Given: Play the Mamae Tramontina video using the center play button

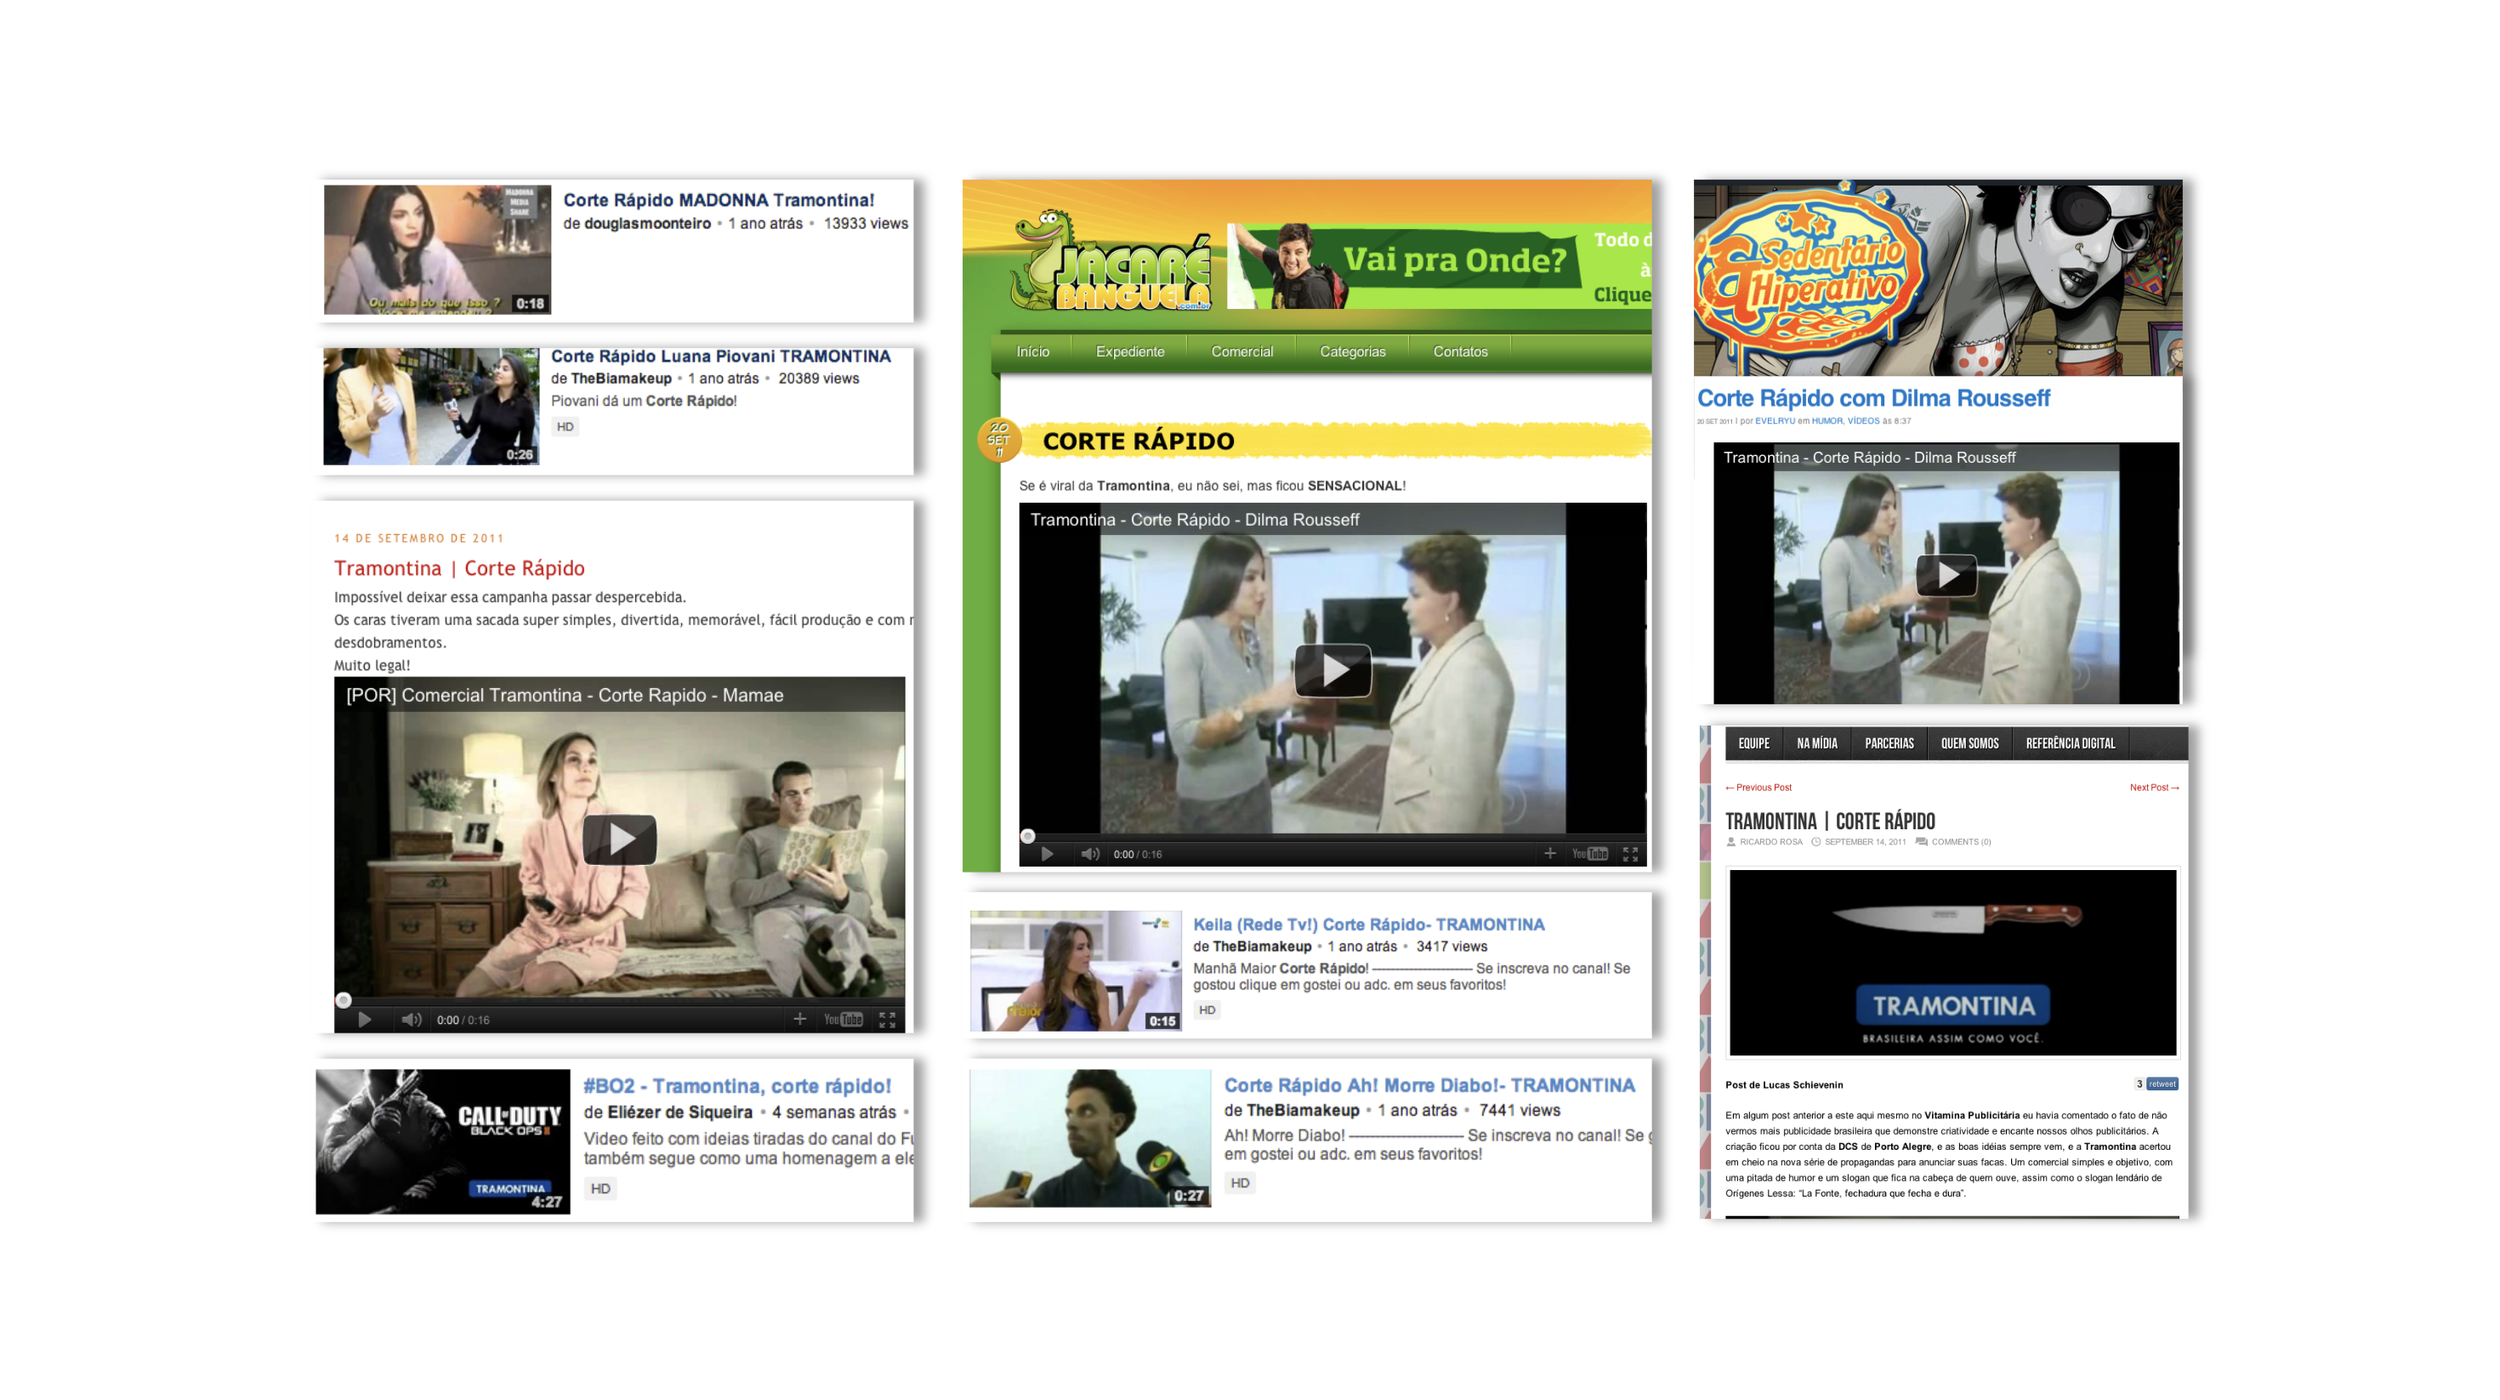Looking at the screenshot, I should point(619,839).
